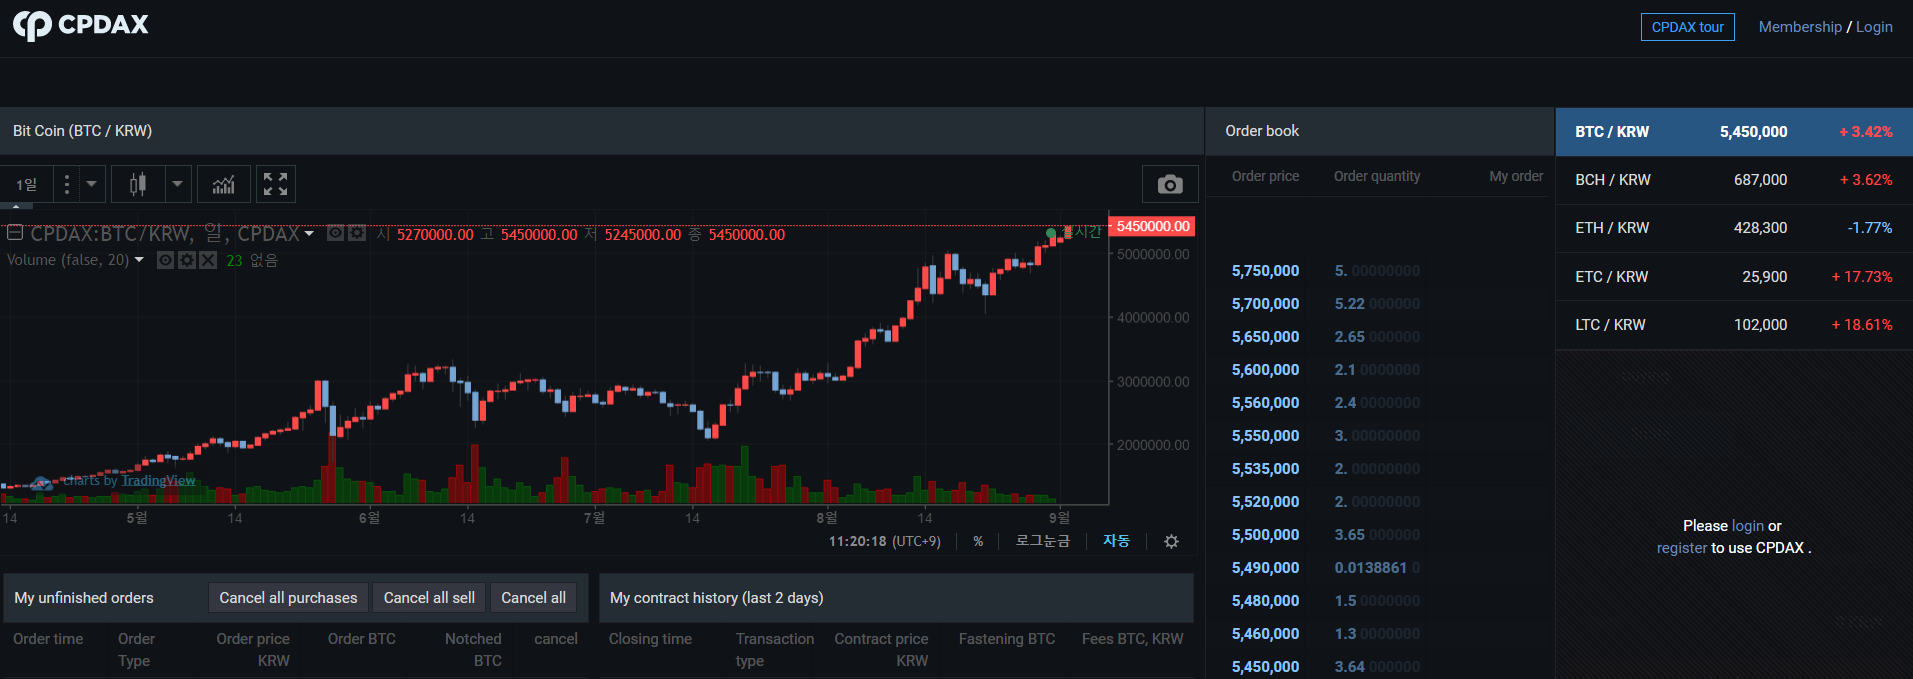Select the ETC / KRW market row

pos(1734,277)
